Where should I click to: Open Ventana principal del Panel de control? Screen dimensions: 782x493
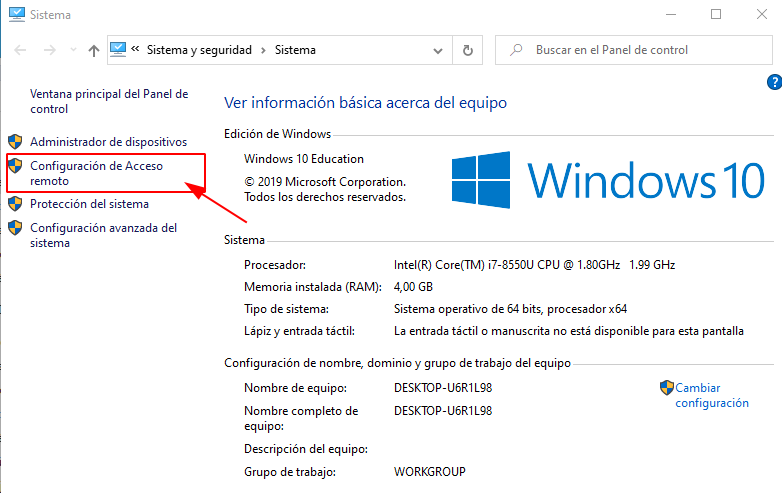click(109, 101)
